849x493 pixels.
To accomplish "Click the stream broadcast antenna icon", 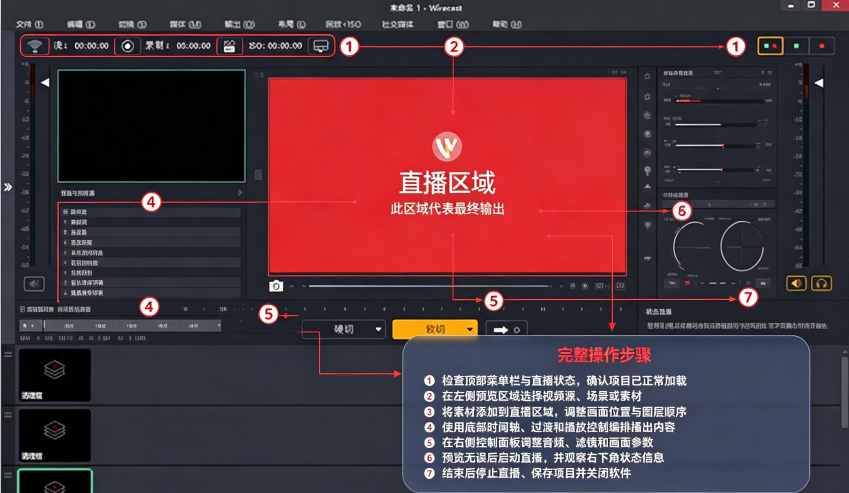I will (35, 46).
